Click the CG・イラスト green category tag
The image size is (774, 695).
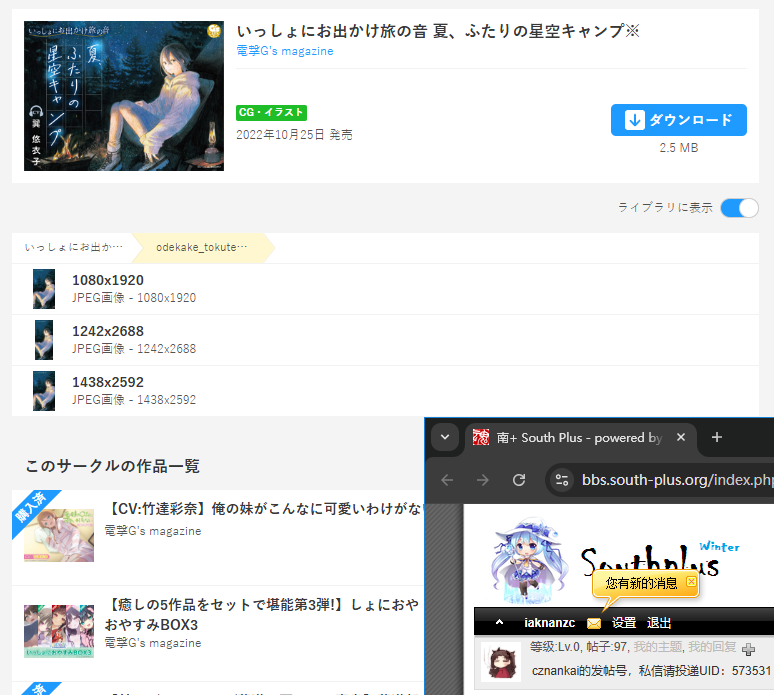pyautogui.click(x=271, y=113)
